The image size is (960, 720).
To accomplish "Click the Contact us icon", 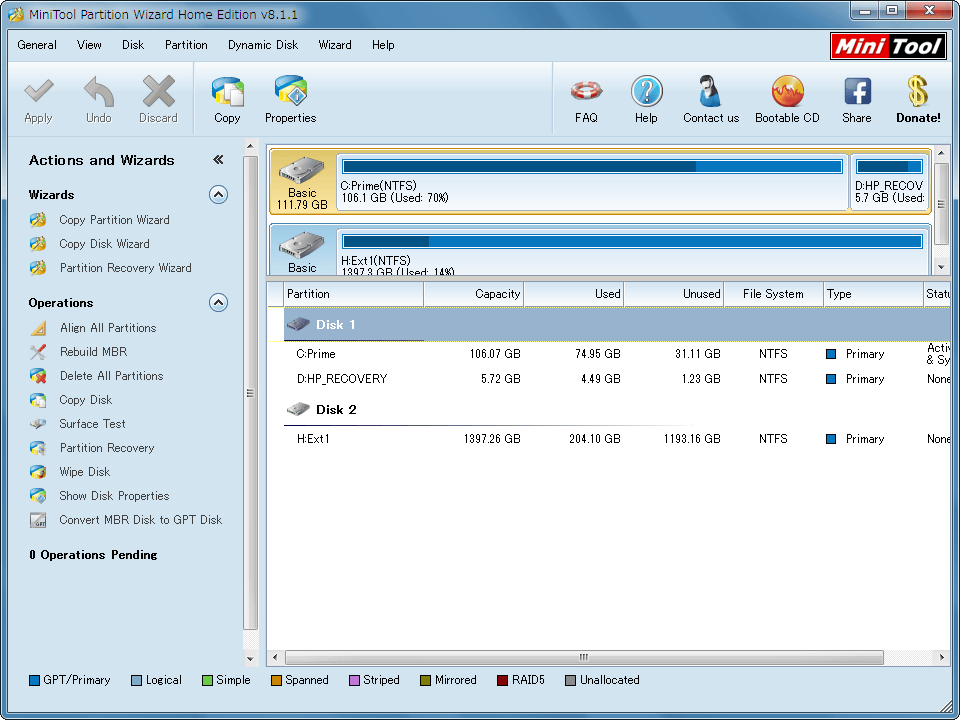I will (711, 91).
